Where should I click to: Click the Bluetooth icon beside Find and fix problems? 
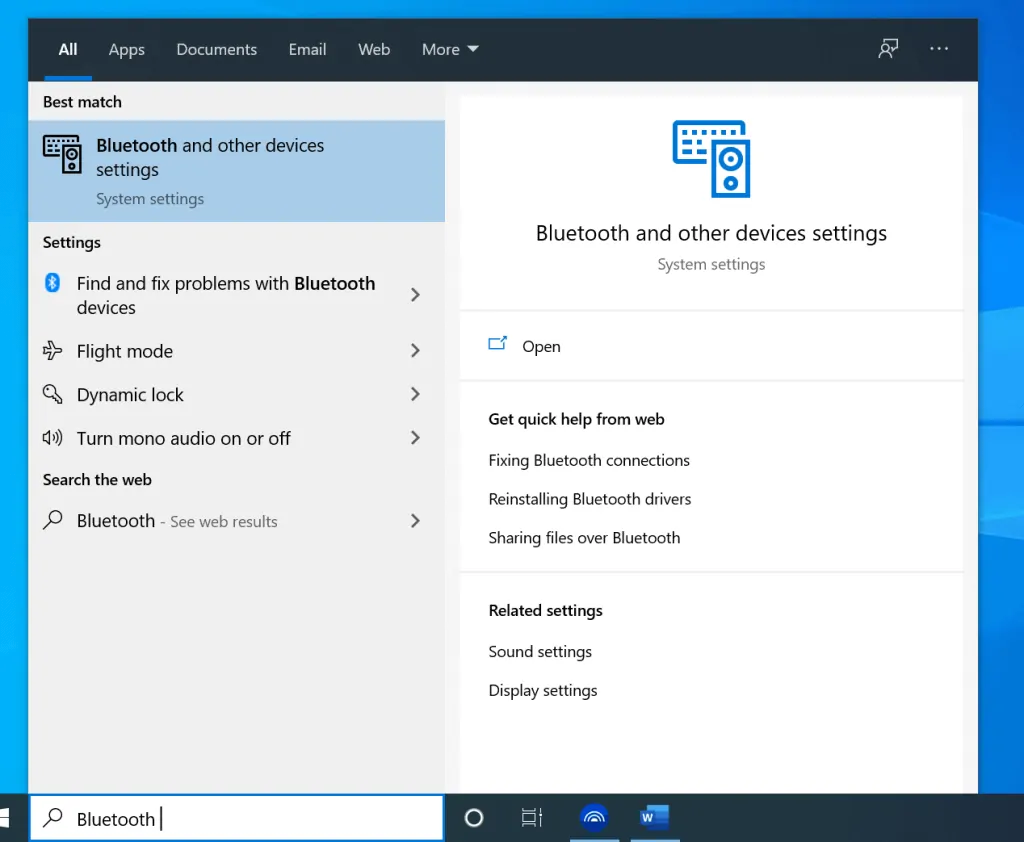coord(53,283)
